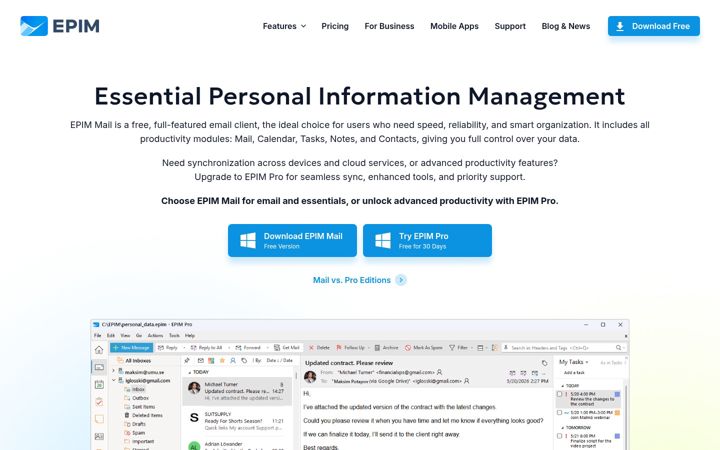This screenshot has height=450, width=720.
Task: Open Blog & News
Action: point(566,26)
